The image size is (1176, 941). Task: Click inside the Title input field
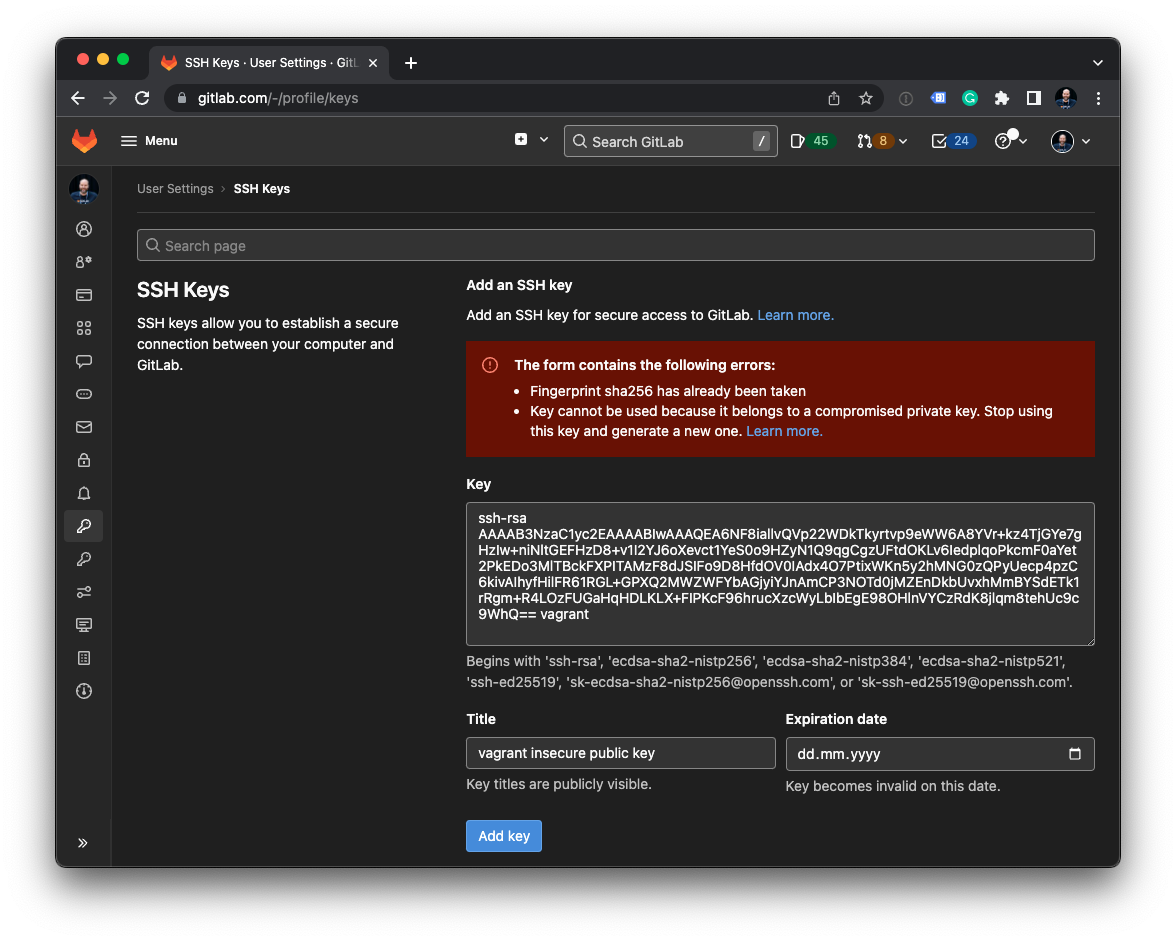[x=619, y=753]
